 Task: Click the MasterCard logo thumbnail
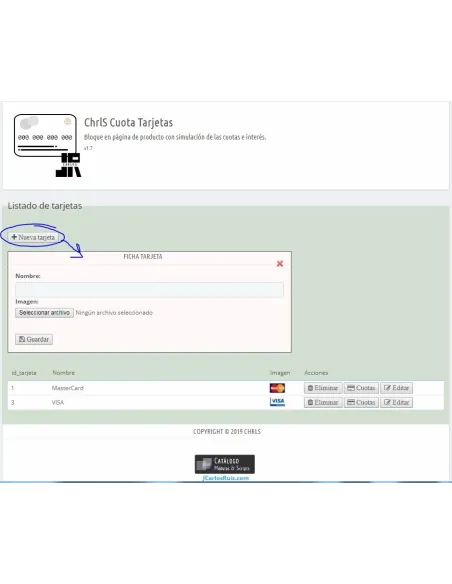pos(277,388)
